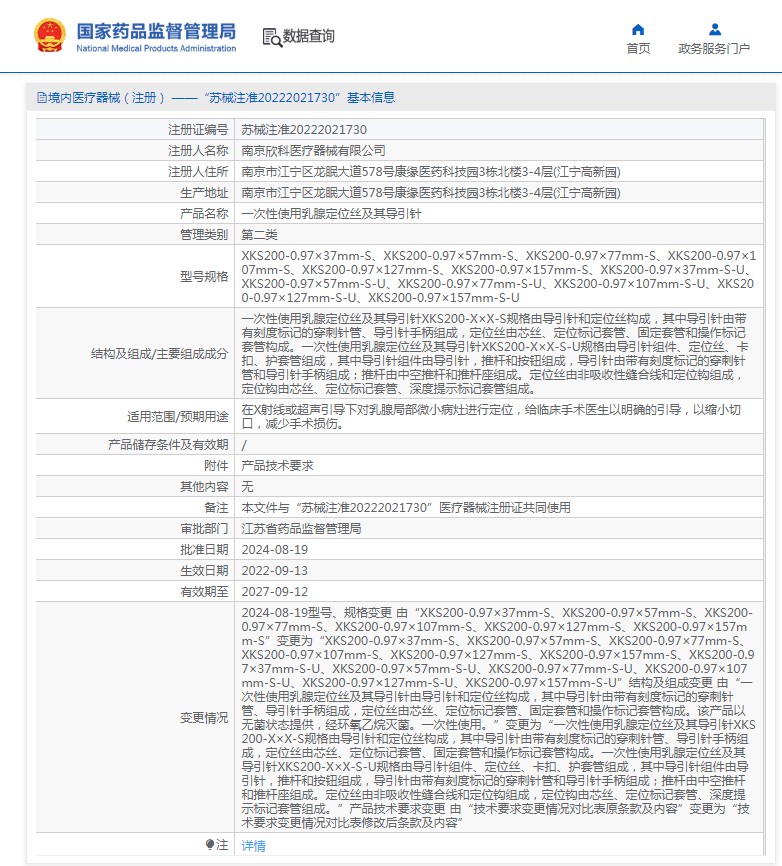Select expiry date 2027-09-12
This screenshot has height=866, width=782.
(x=274, y=592)
